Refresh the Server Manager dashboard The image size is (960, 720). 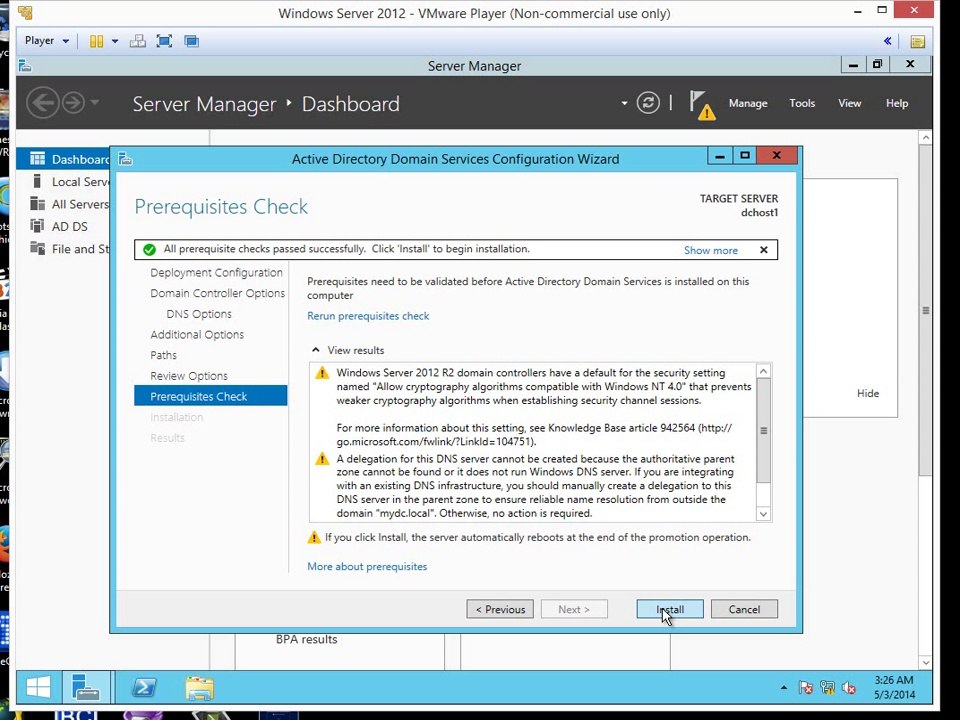pos(648,103)
